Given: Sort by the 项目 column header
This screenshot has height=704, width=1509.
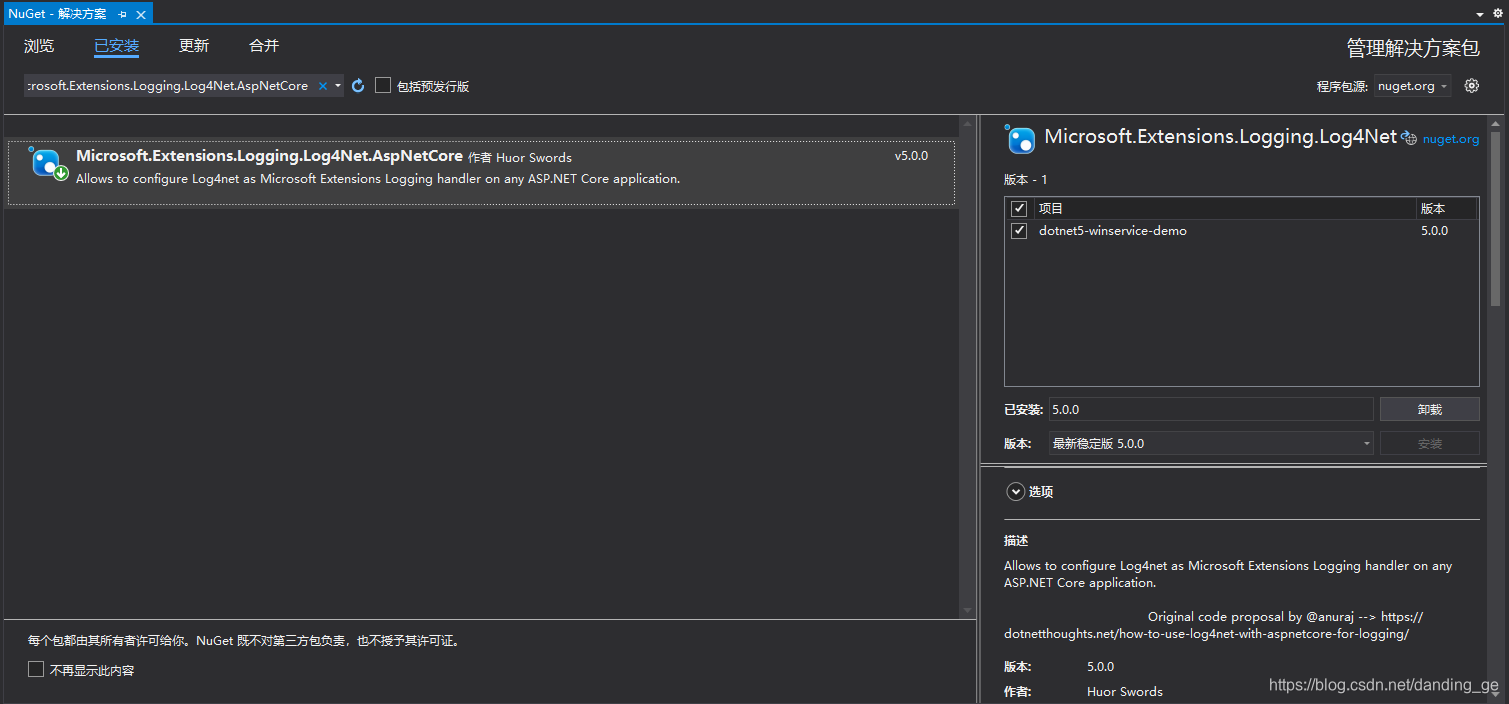Looking at the screenshot, I should (x=1224, y=209).
